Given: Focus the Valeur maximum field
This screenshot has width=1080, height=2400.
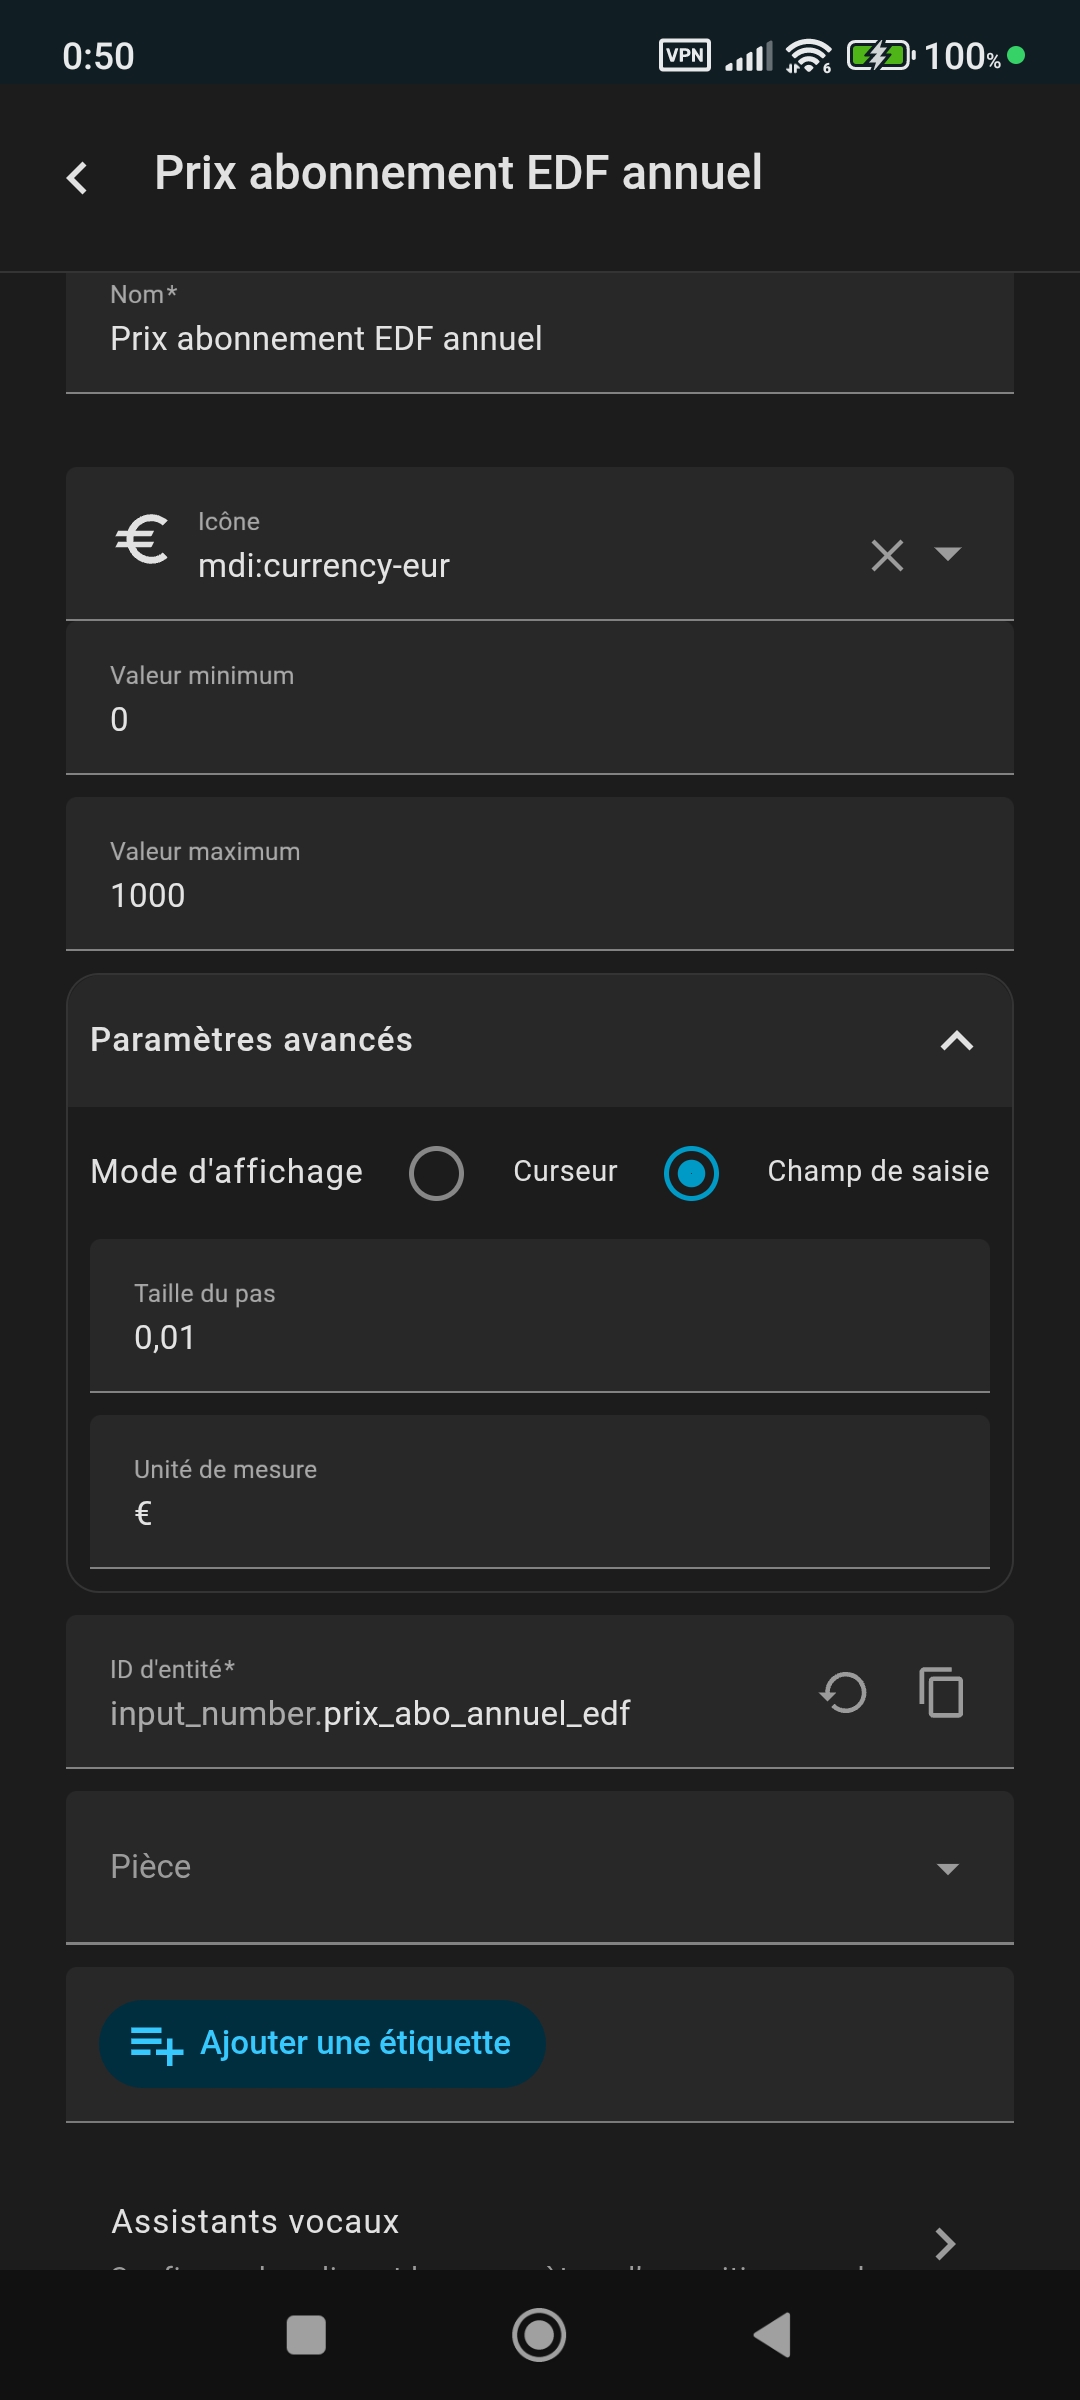Looking at the screenshot, I should point(540,894).
